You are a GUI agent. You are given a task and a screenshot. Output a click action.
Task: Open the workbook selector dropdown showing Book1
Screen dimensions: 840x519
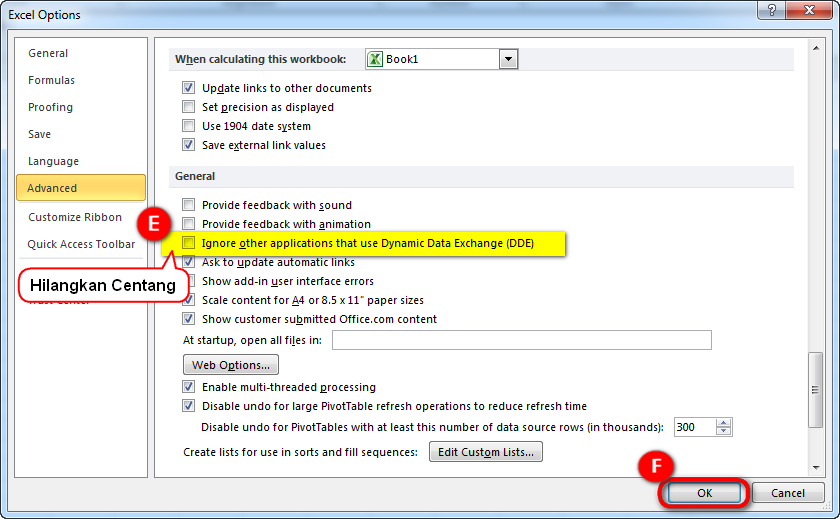[x=508, y=59]
